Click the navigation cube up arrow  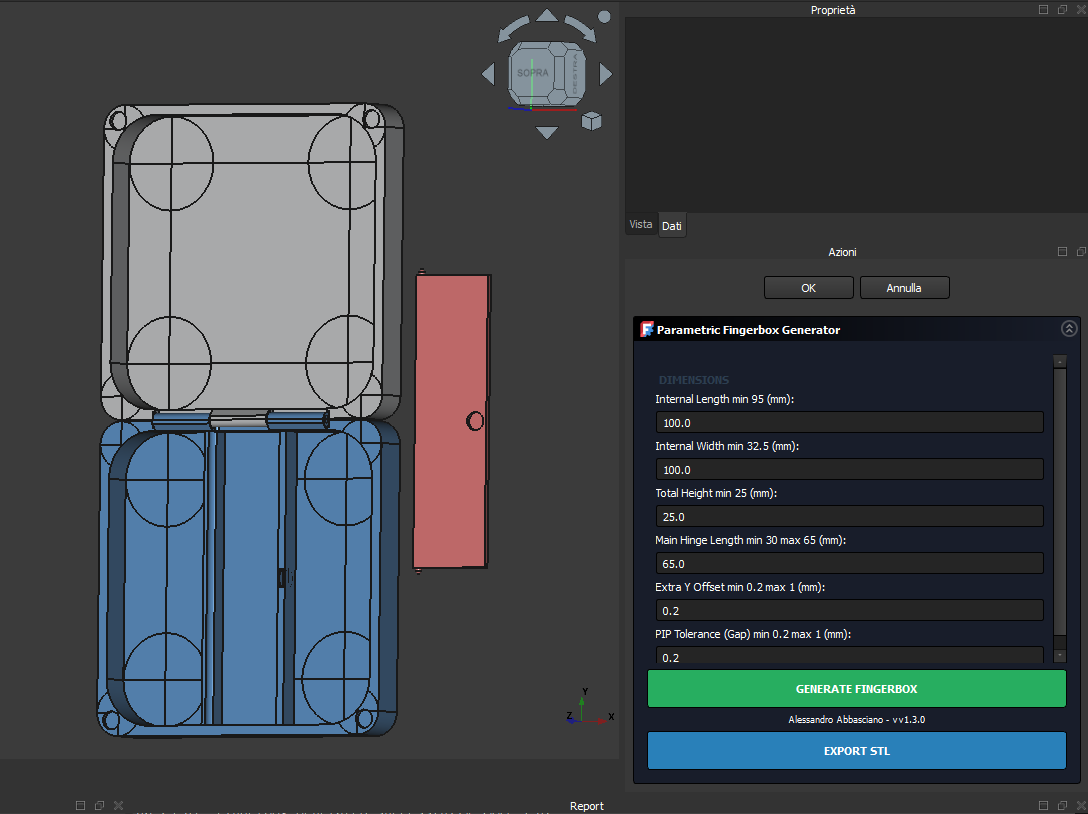tap(546, 16)
